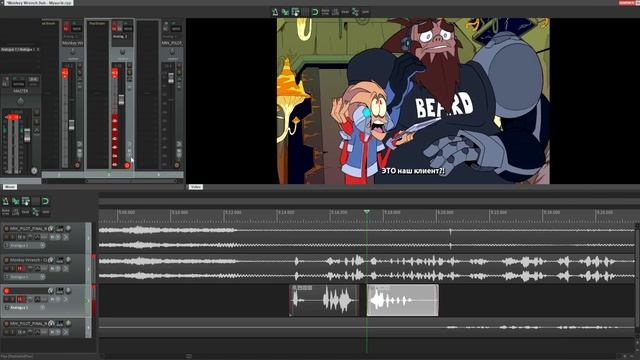
Task: Toggle the metronome icon in the top toolbar
Action: click(x=275, y=12)
